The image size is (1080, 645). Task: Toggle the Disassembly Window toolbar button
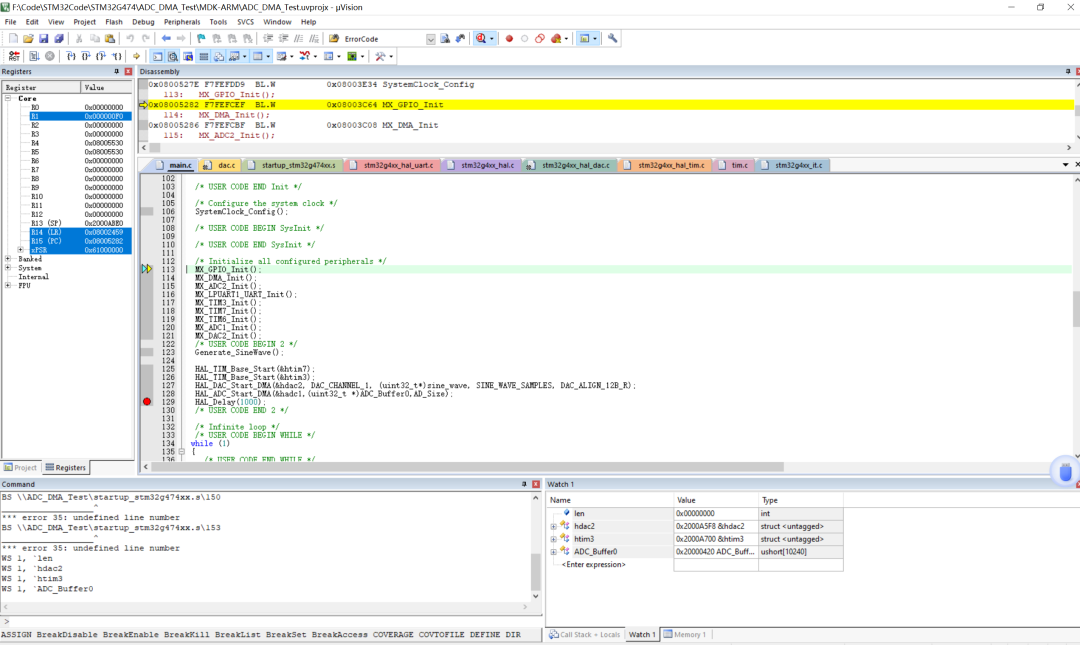point(173,56)
